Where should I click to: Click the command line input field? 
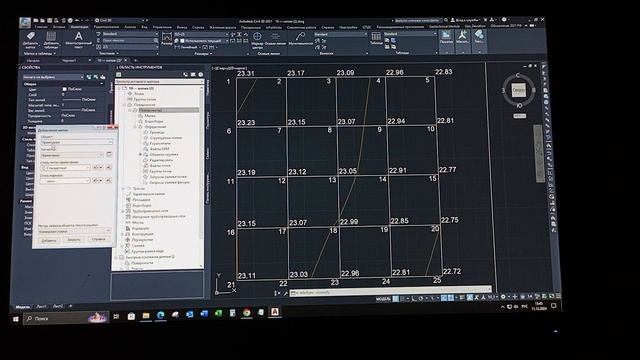pos(392,291)
